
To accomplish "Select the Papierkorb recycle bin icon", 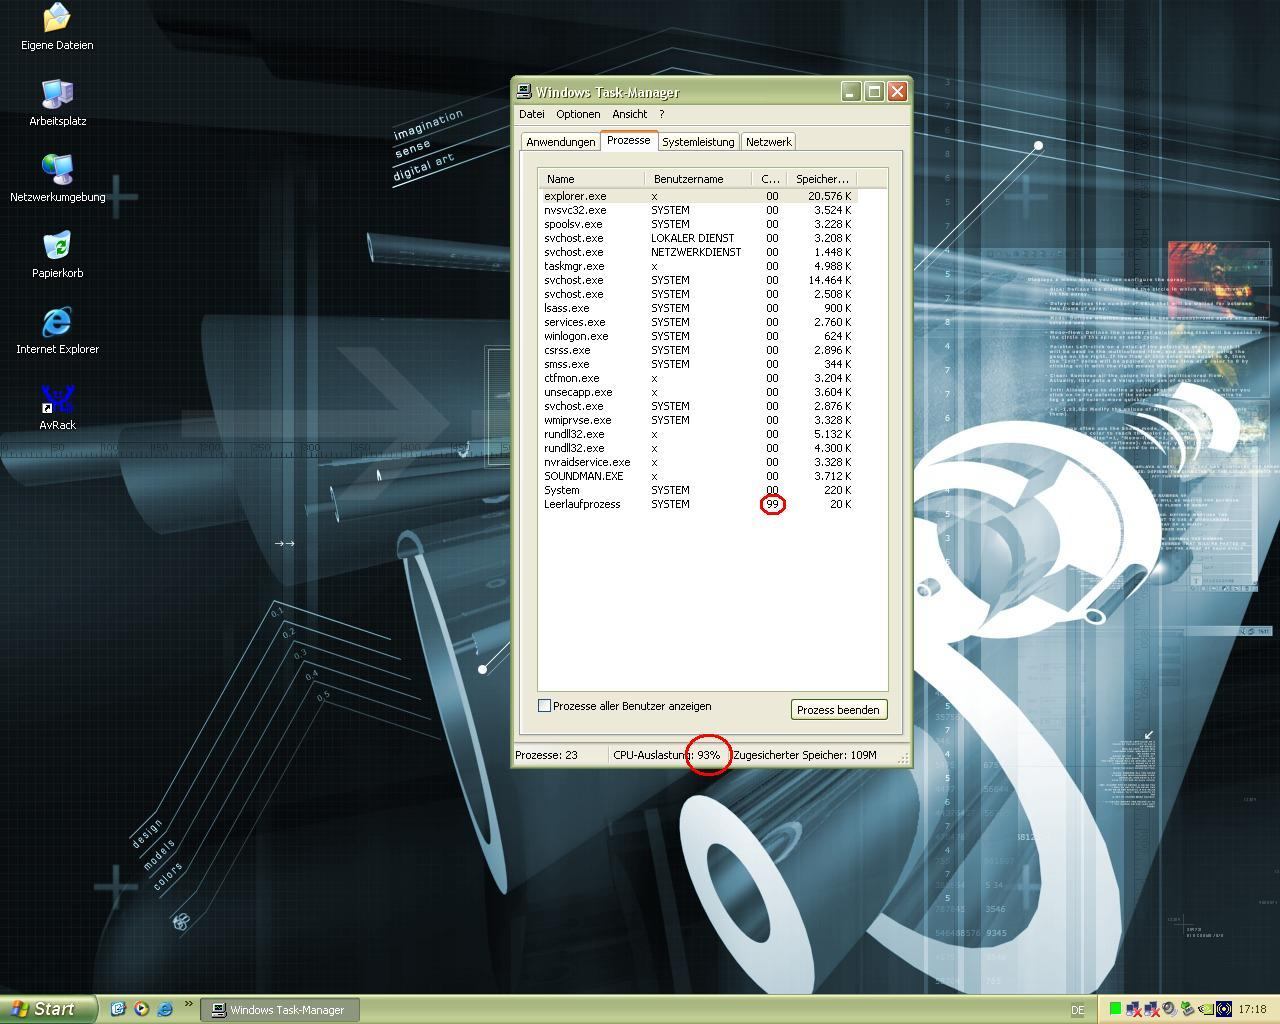I will pos(57,254).
